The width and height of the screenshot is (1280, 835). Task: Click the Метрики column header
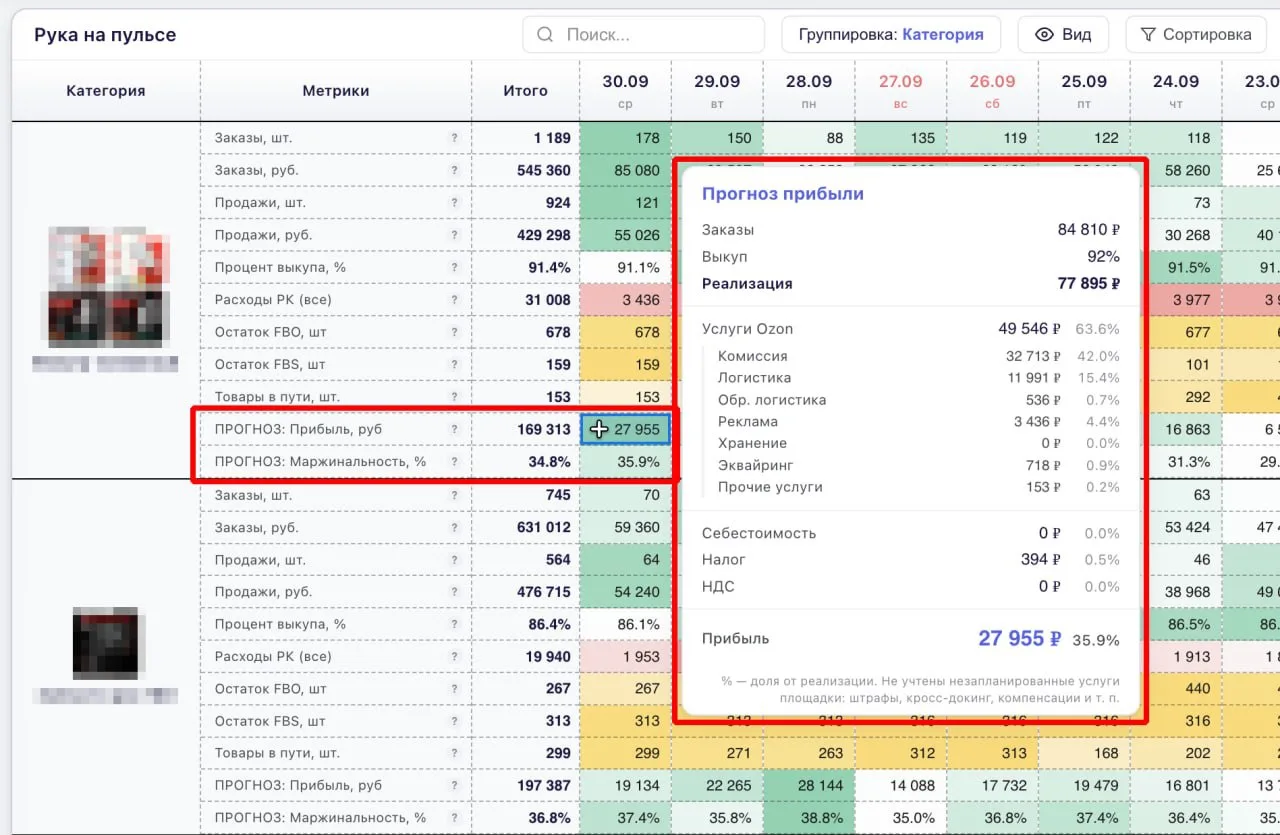(x=336, y=91)
